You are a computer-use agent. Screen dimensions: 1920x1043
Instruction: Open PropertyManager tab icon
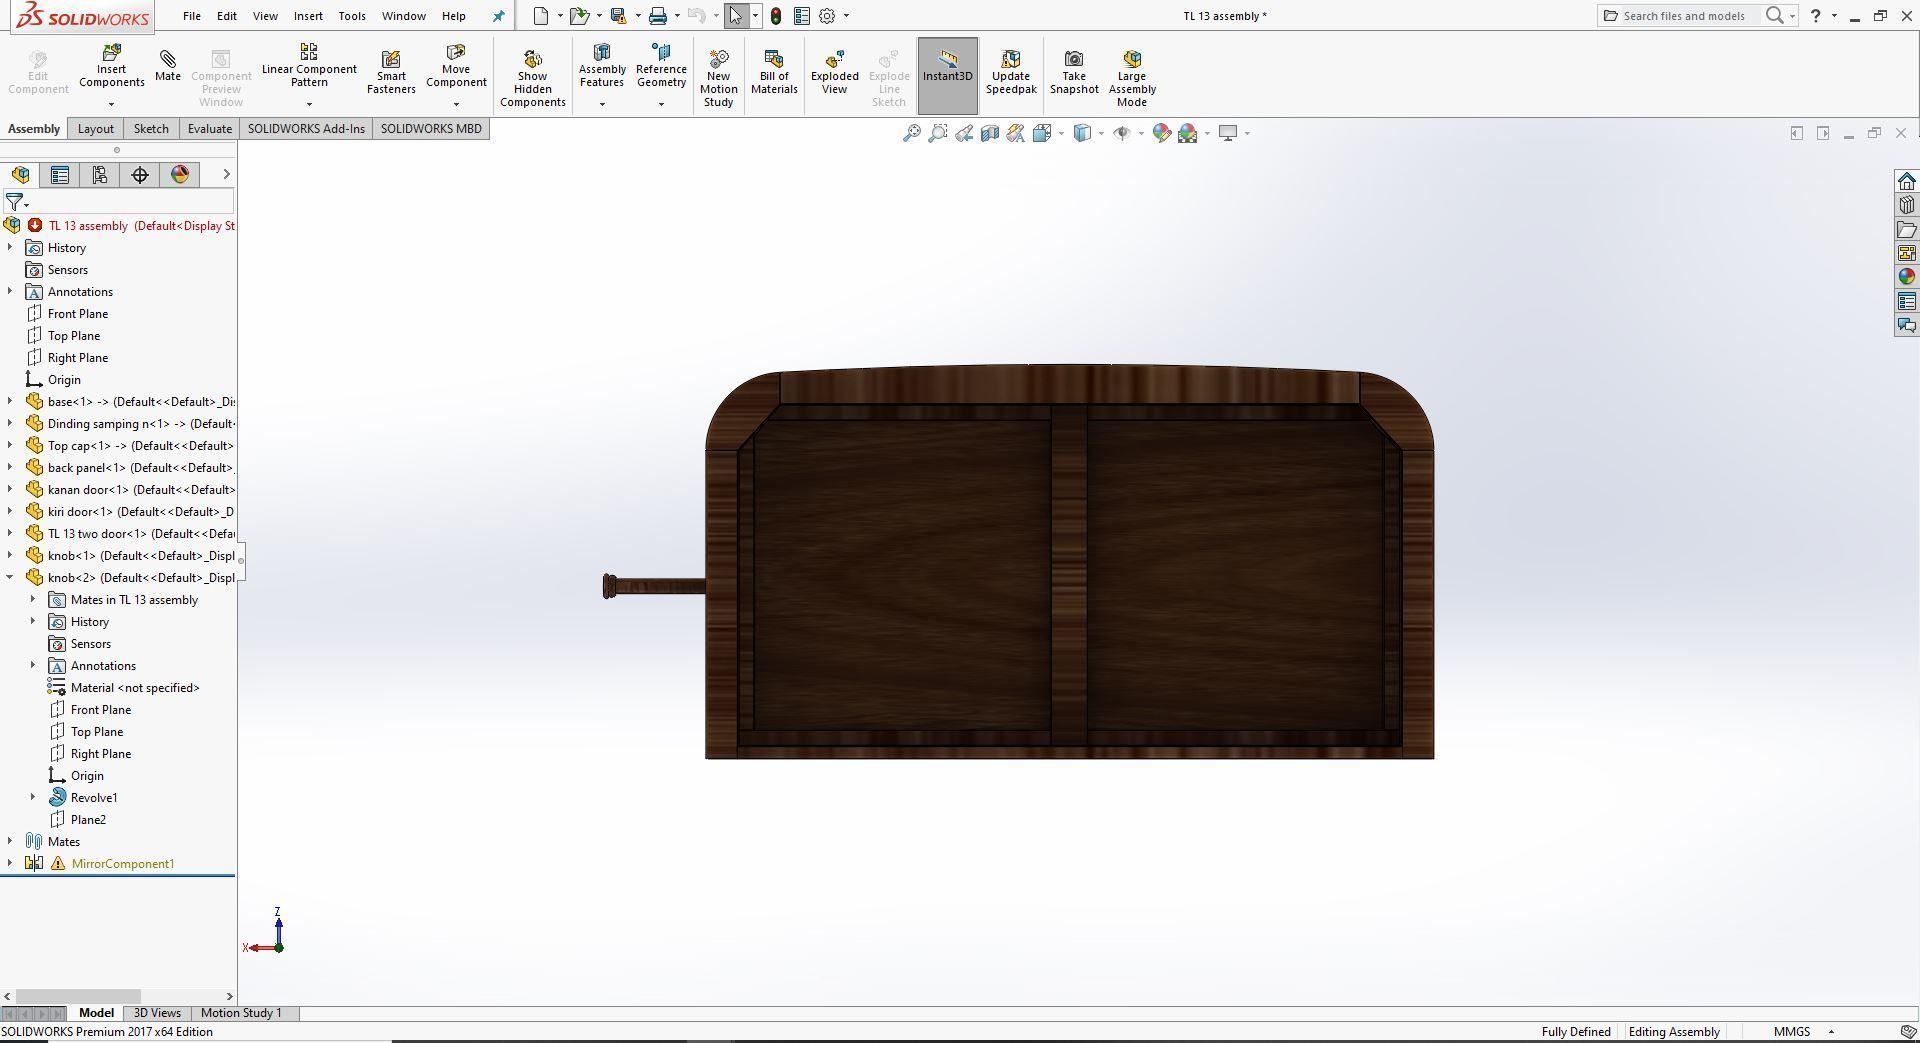60,175
